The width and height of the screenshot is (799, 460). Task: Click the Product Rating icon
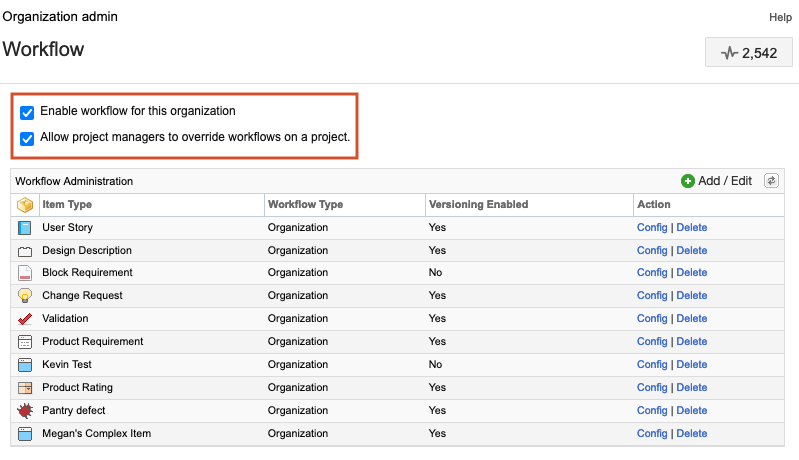(x=24, y=388)
